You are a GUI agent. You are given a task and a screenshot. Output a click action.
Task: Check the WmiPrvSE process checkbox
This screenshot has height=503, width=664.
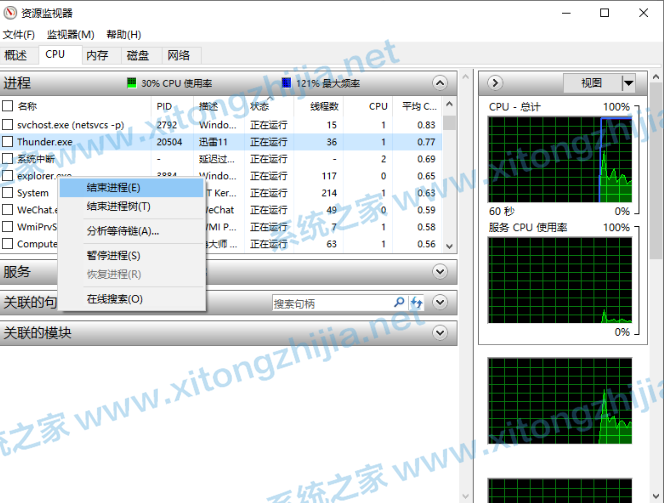(8, 227)
